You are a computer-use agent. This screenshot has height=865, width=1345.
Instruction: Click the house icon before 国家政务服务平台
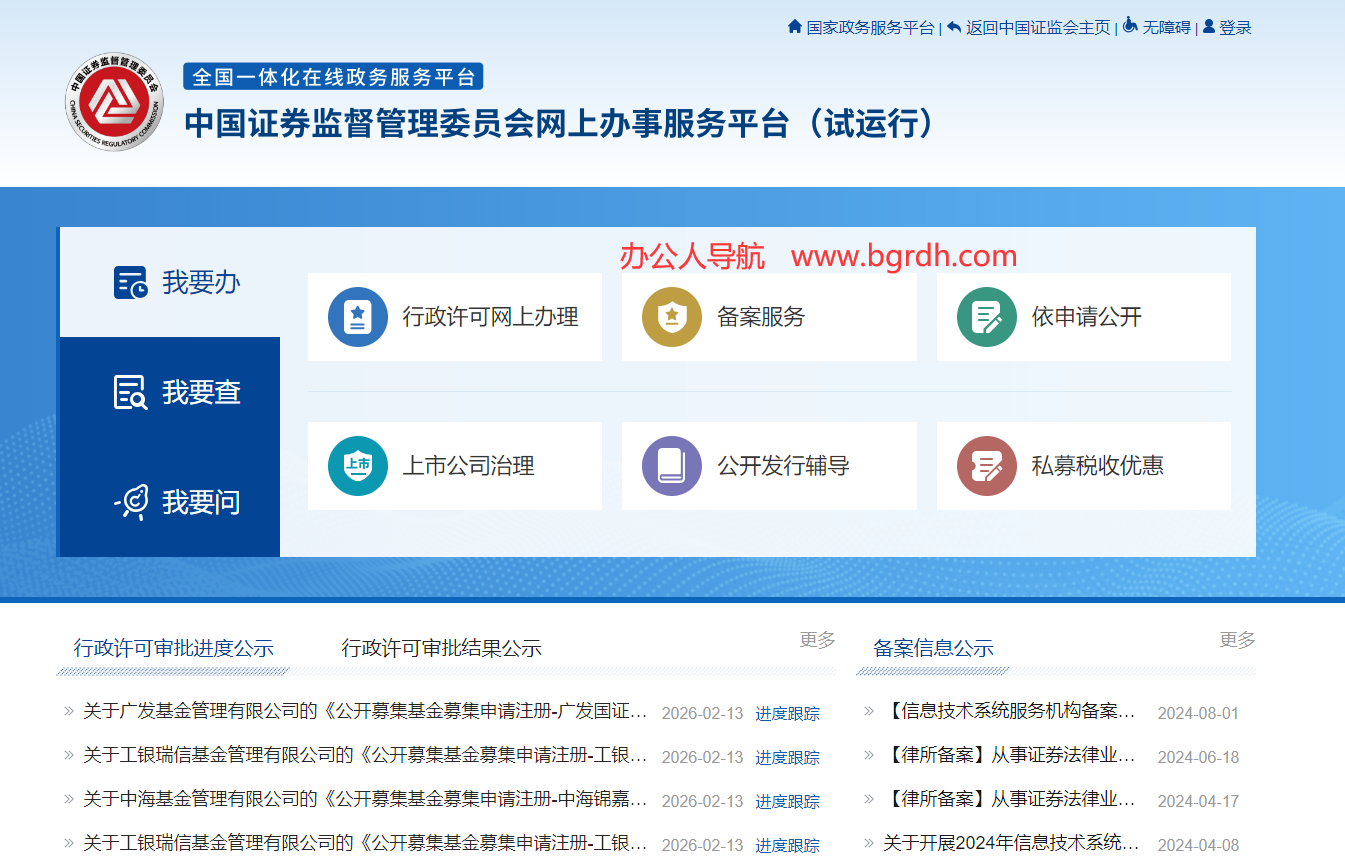click(795, 27)
